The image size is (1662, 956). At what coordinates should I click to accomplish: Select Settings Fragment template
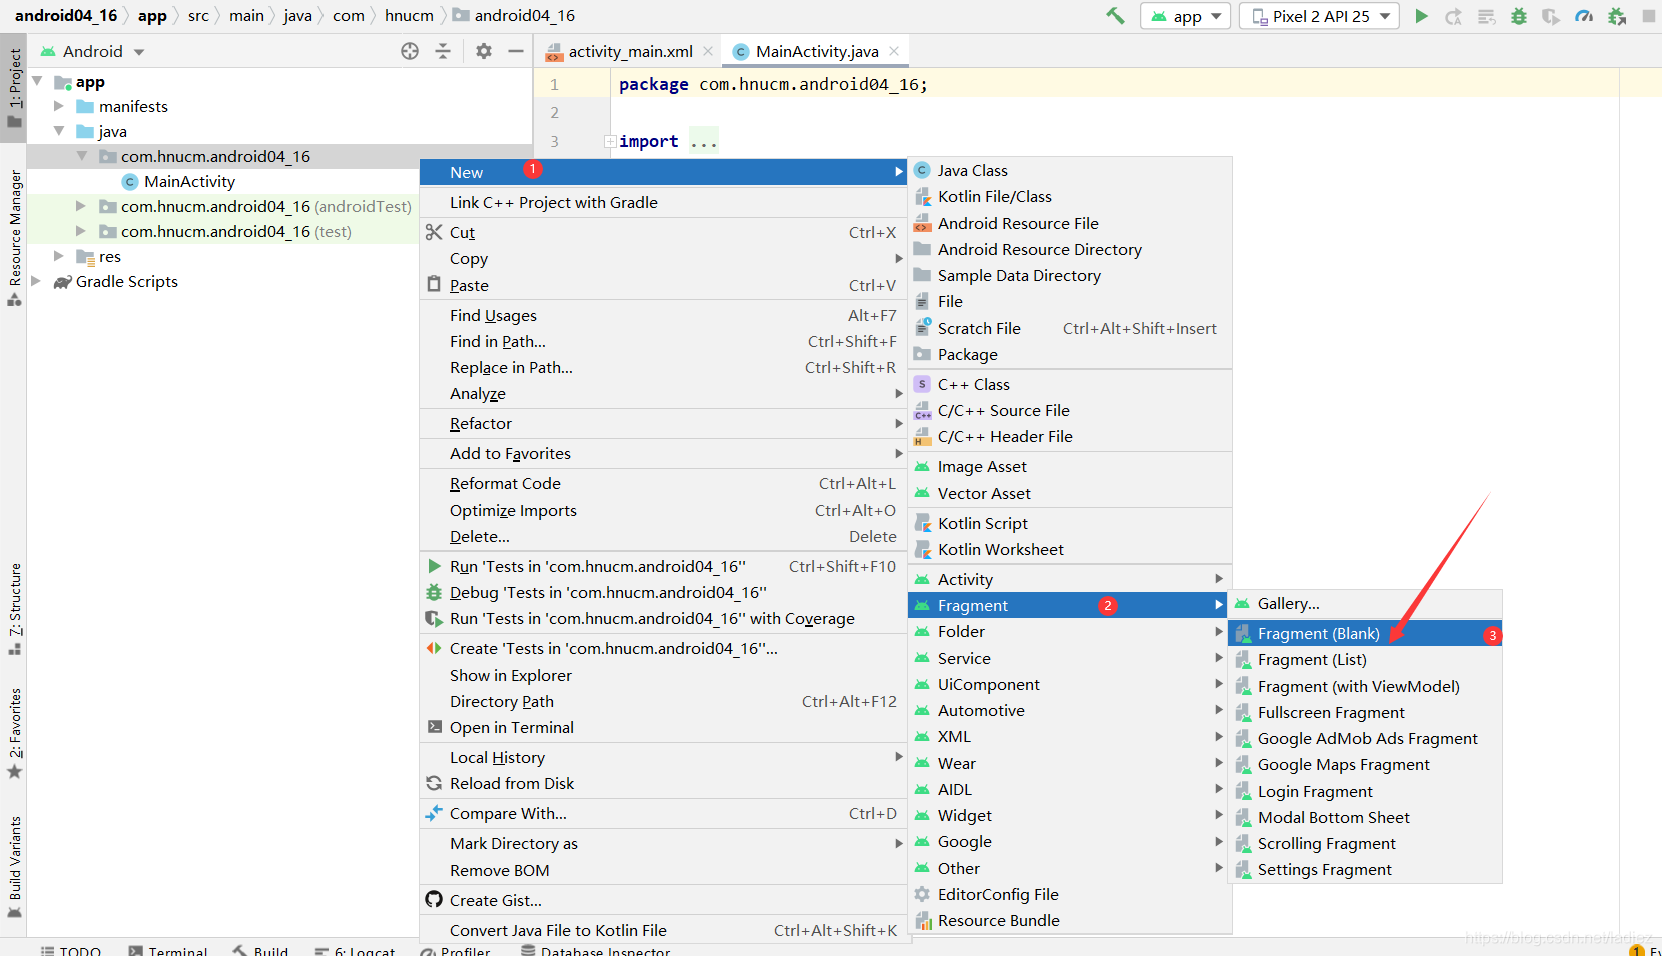[x=1366, y=869]
